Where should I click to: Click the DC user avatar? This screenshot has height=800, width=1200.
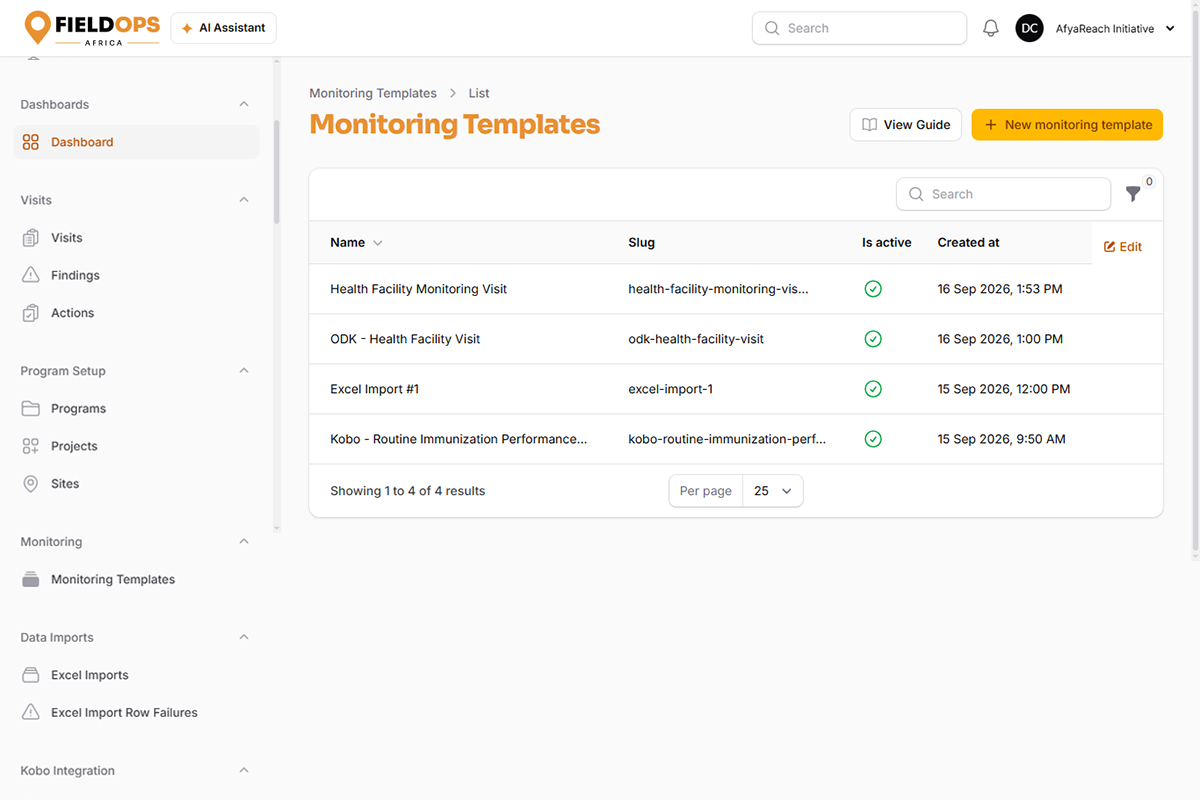click(x=1029, y=29)
